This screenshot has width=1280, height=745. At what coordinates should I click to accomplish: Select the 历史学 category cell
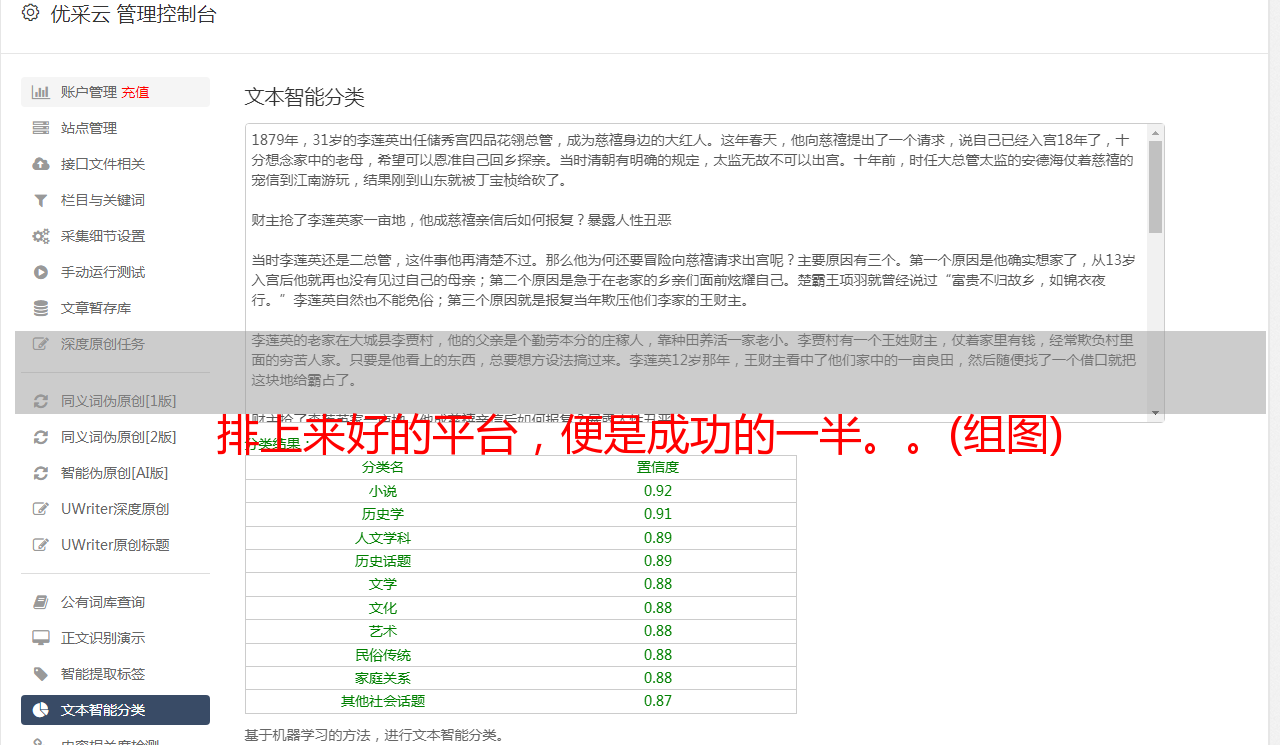[383, 514]
